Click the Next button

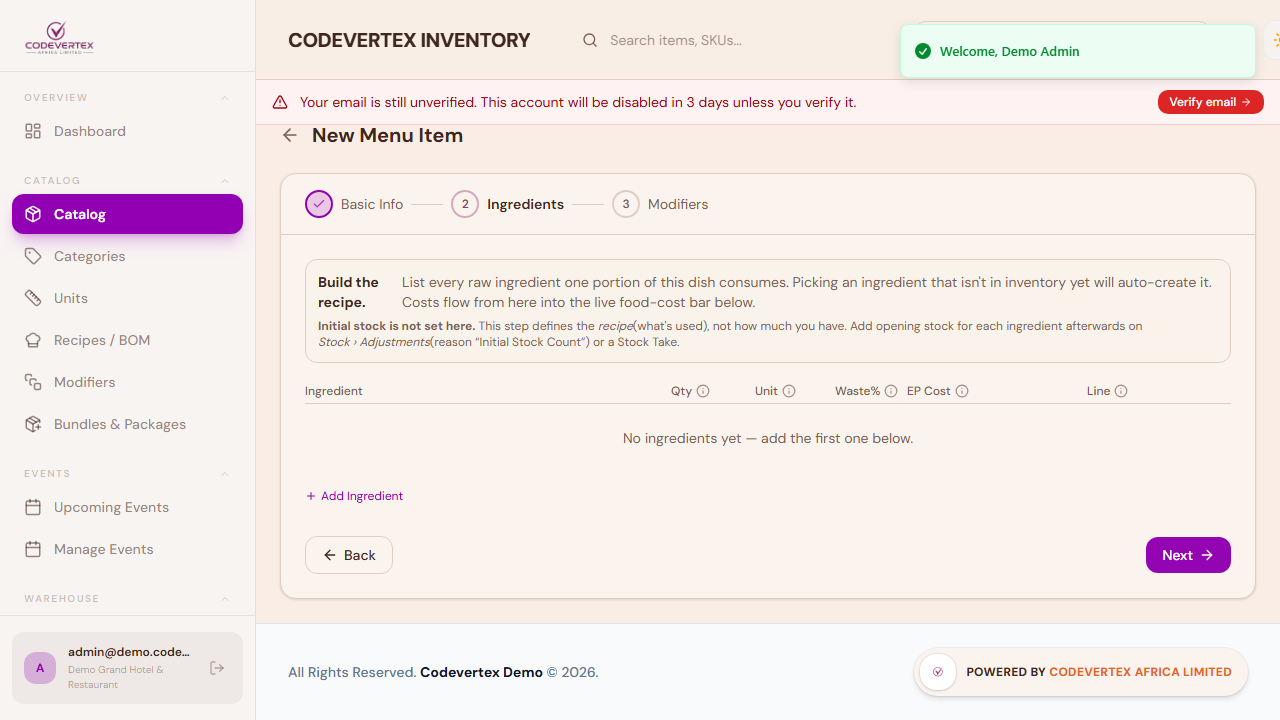pos(1188,555)
